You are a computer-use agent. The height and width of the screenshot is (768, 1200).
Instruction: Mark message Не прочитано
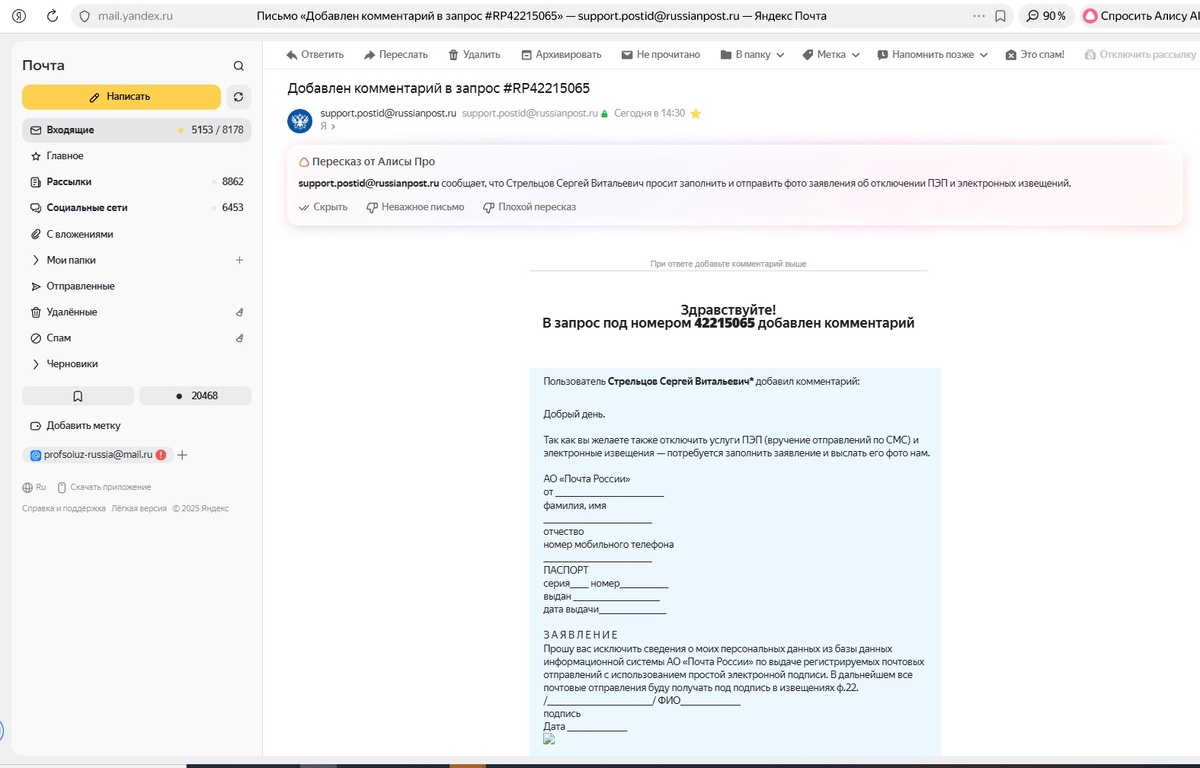click(660, 55)
